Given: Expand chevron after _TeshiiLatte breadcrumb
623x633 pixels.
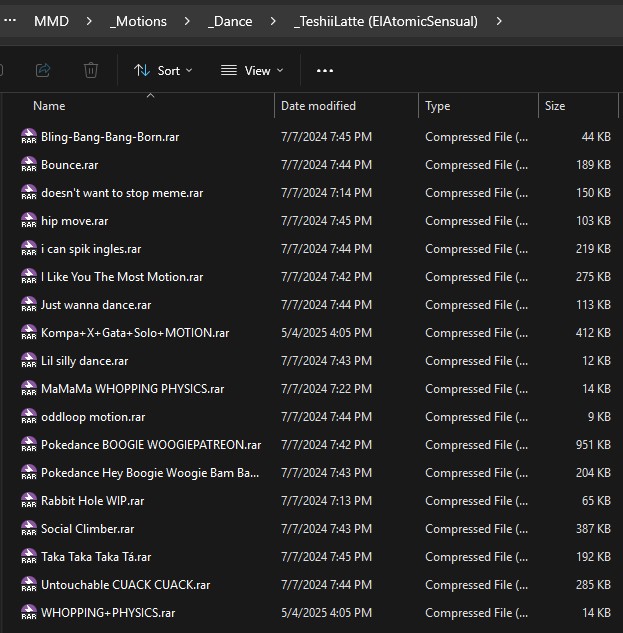Looking at the screenshot, I should pos(499,21).
